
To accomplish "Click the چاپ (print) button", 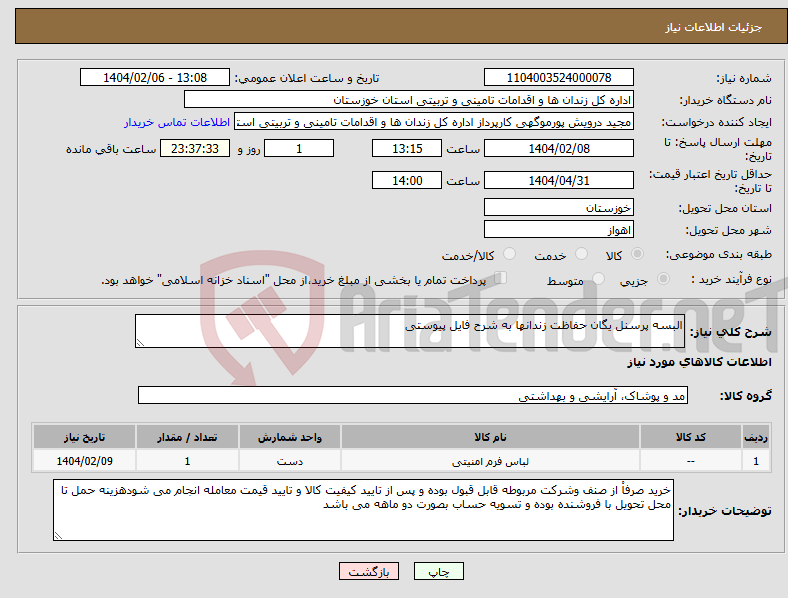I will pyautogui.click(x=438, y=571).
